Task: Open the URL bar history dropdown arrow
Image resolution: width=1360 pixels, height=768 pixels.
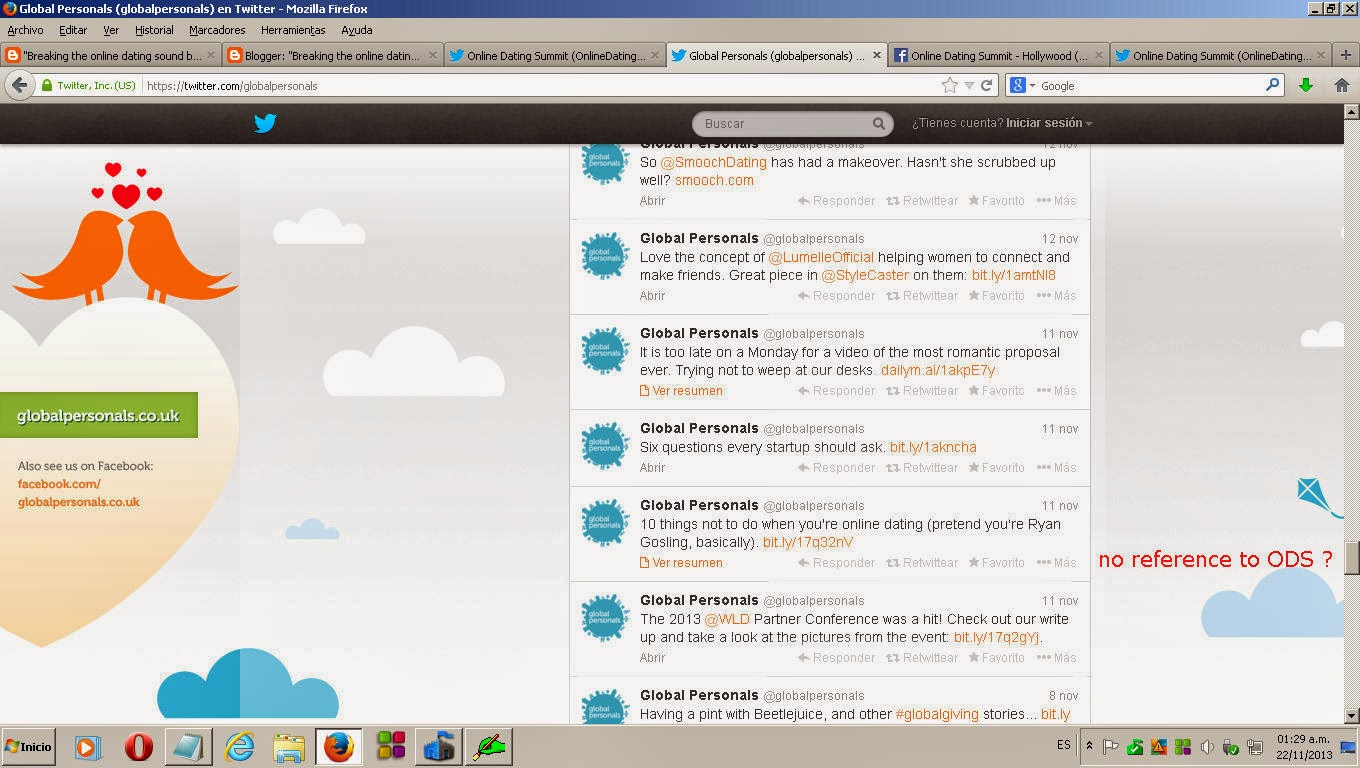Action: pyautogui.click(x=968, y=86)
